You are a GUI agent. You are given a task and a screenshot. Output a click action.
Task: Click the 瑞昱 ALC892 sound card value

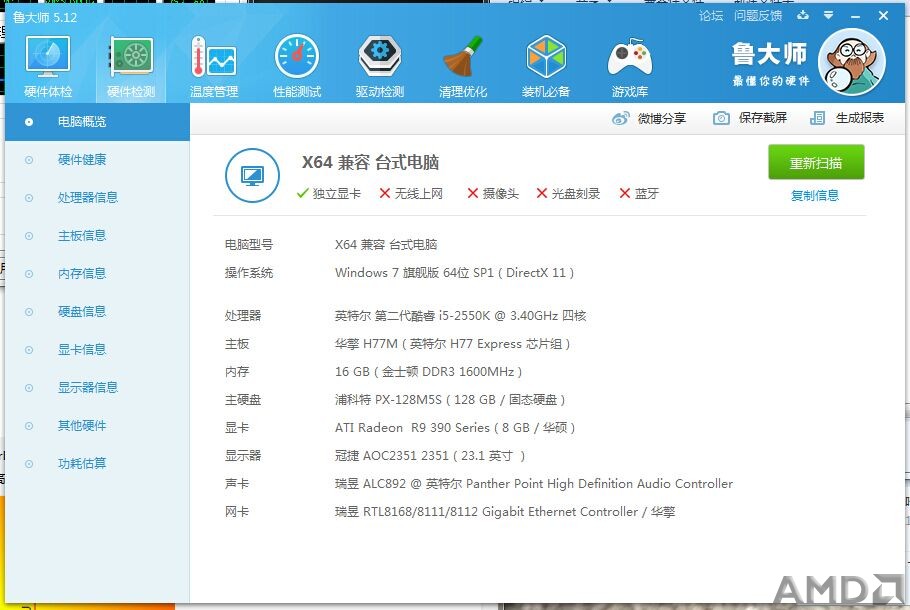click(x=533, y=483)
